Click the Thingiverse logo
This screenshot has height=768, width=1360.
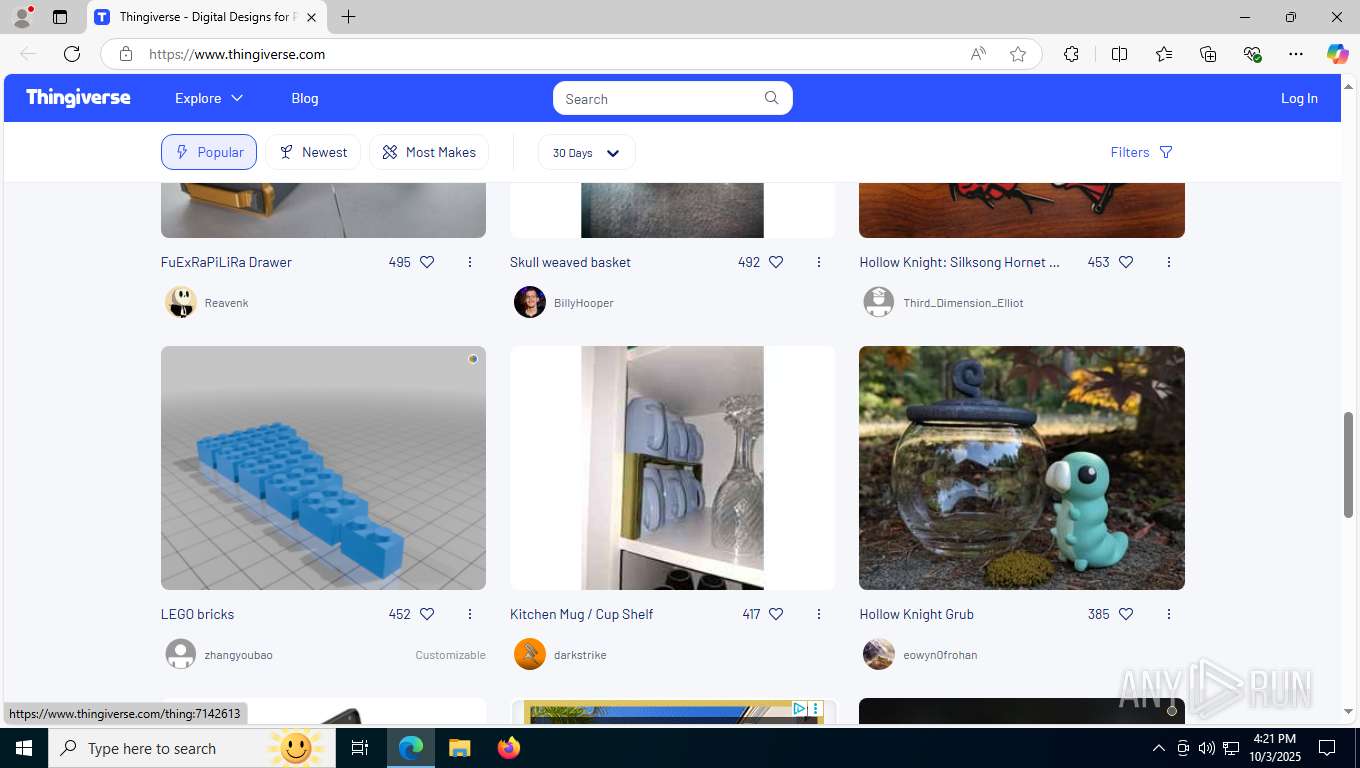[x=78, y=98]
